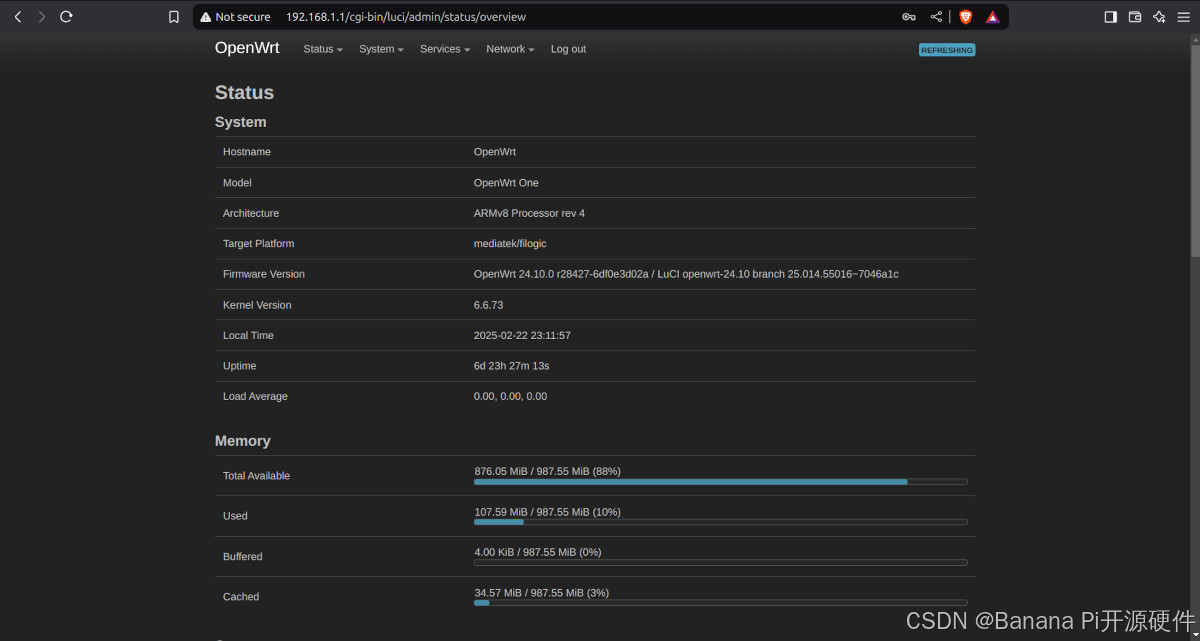The image size is (1200, 641).
Task: Click the page vertical scrollbar
Action: (x=1194, y=150)
